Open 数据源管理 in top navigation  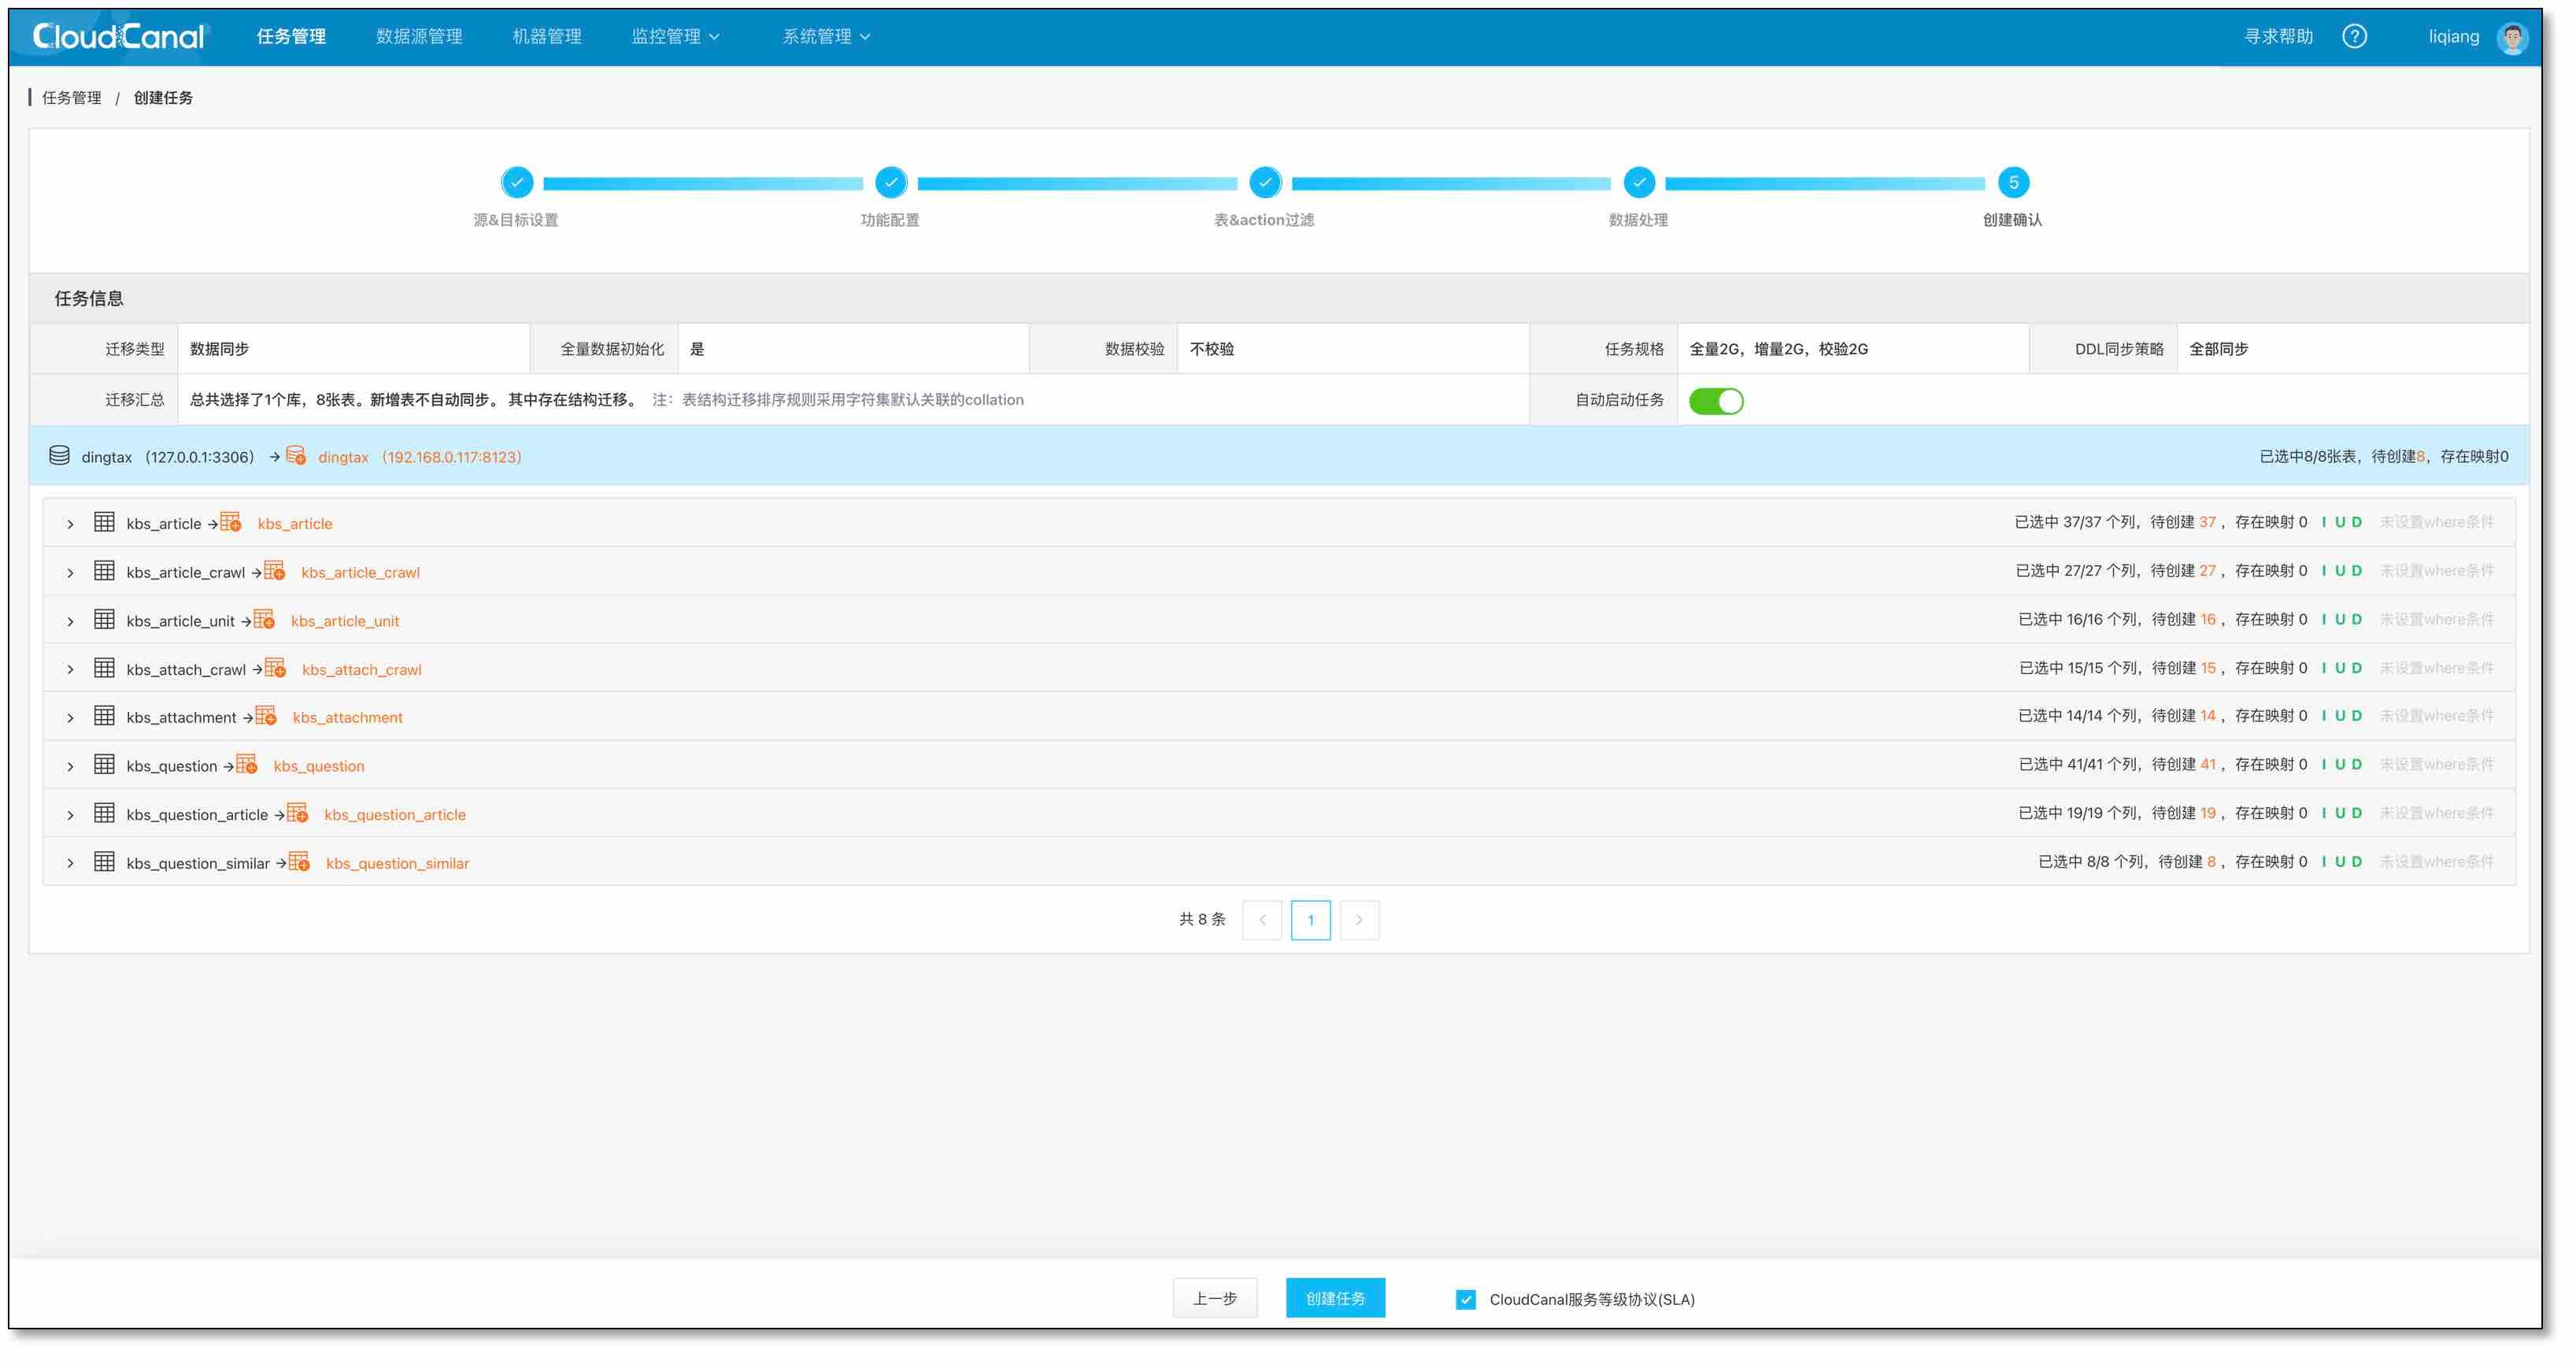[419, 37]
